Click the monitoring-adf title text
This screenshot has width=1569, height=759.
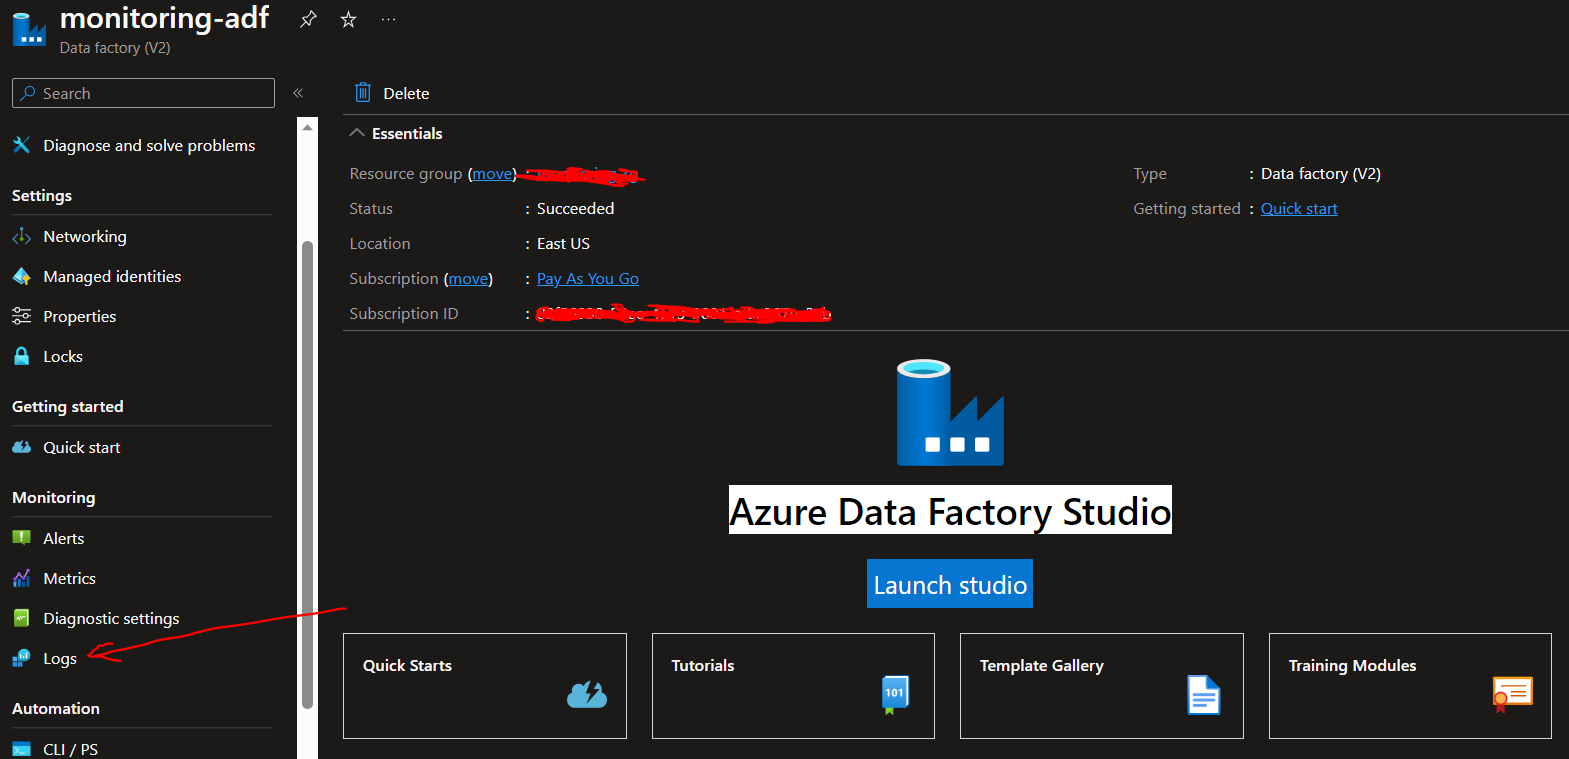point(164,18)
